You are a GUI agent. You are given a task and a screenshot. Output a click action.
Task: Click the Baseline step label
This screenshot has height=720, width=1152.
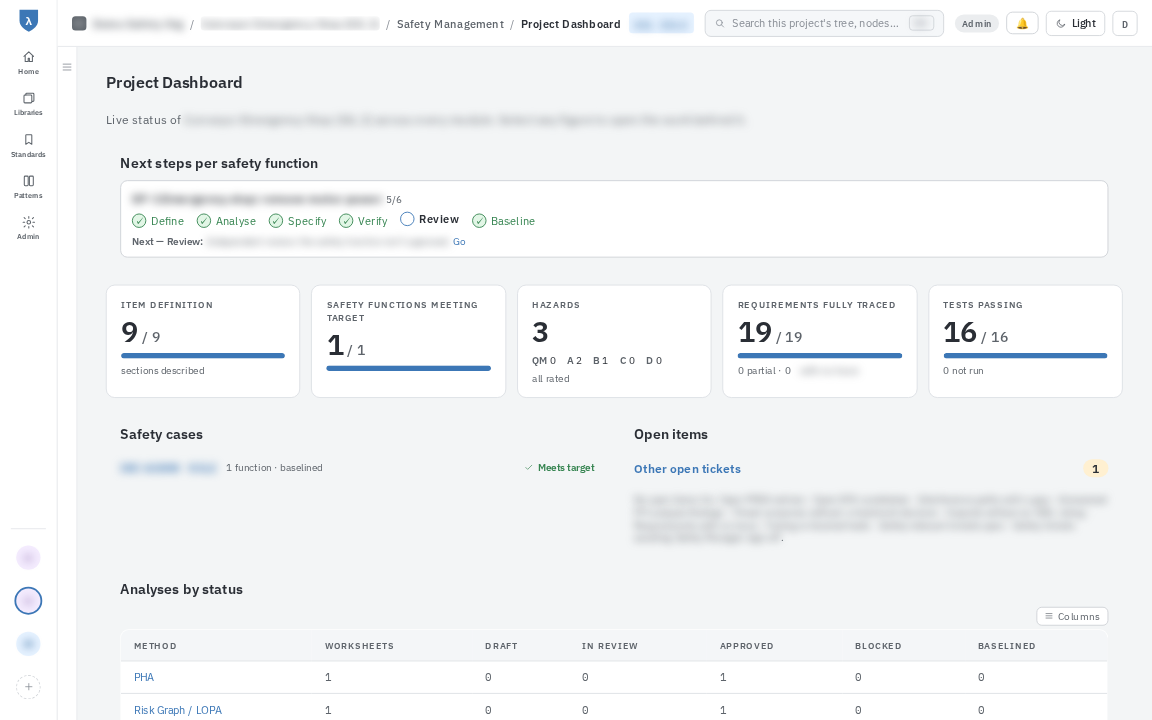coord(513,221)
